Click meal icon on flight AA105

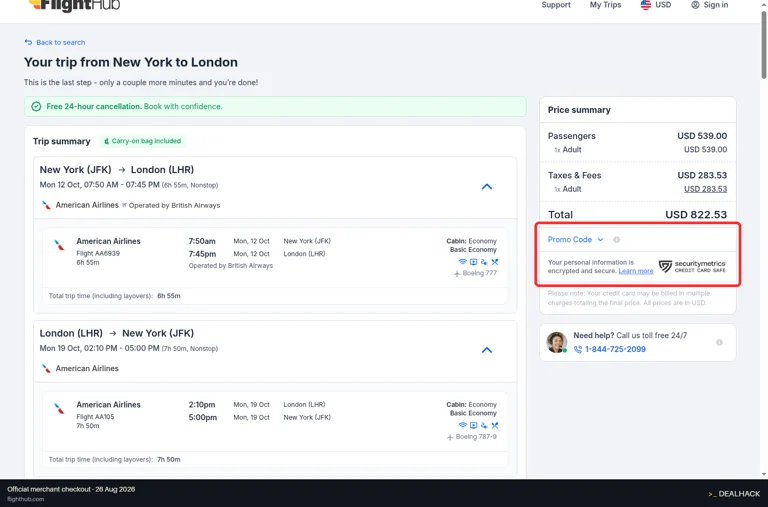pos(495,425)
